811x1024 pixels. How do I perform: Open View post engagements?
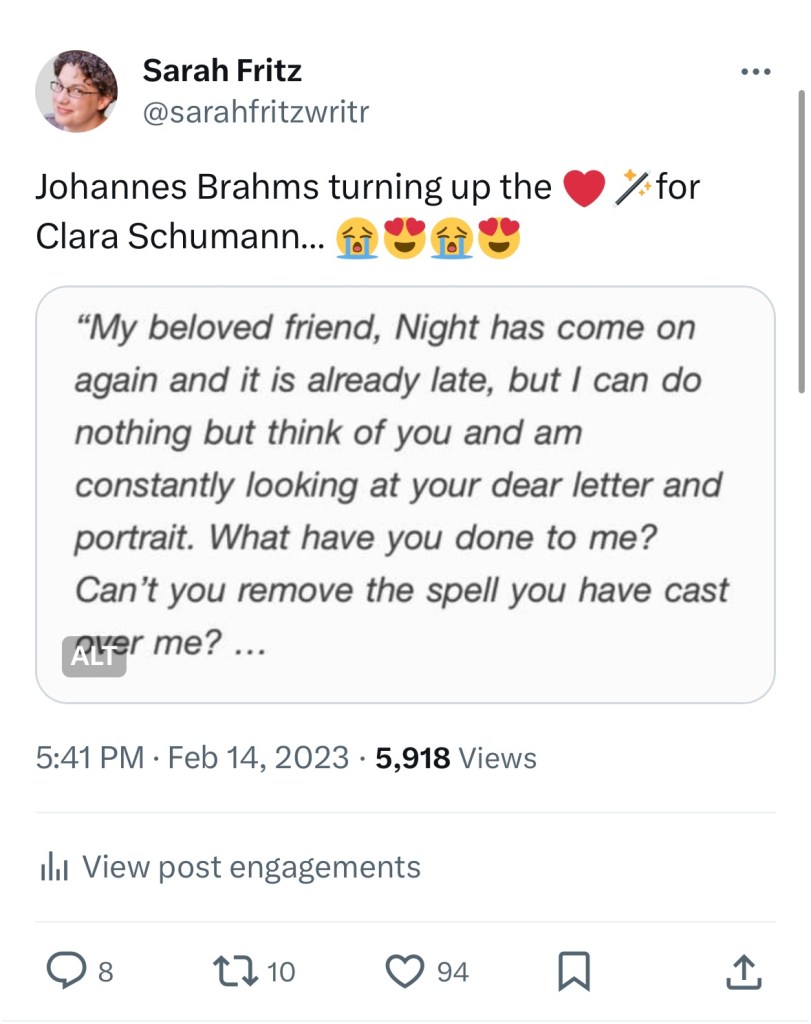pos(250,867)
